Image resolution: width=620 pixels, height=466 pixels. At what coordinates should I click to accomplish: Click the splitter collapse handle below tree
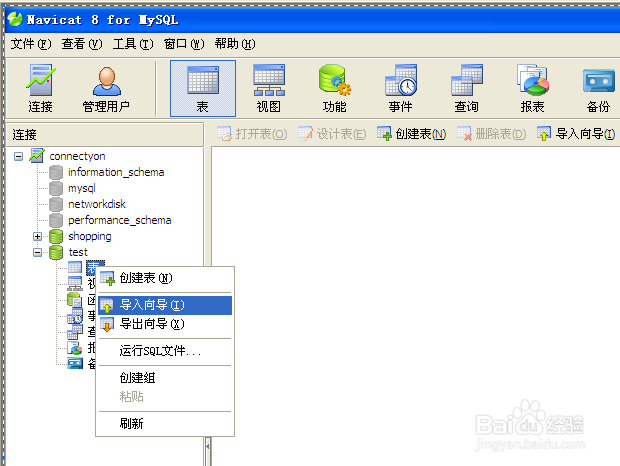point(208,446)
